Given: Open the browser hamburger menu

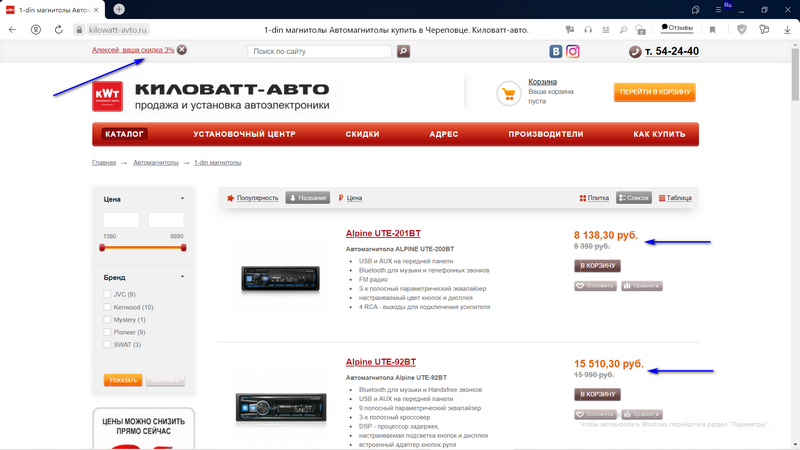Looking at the screenshot, I should click(x=718, y=10).
